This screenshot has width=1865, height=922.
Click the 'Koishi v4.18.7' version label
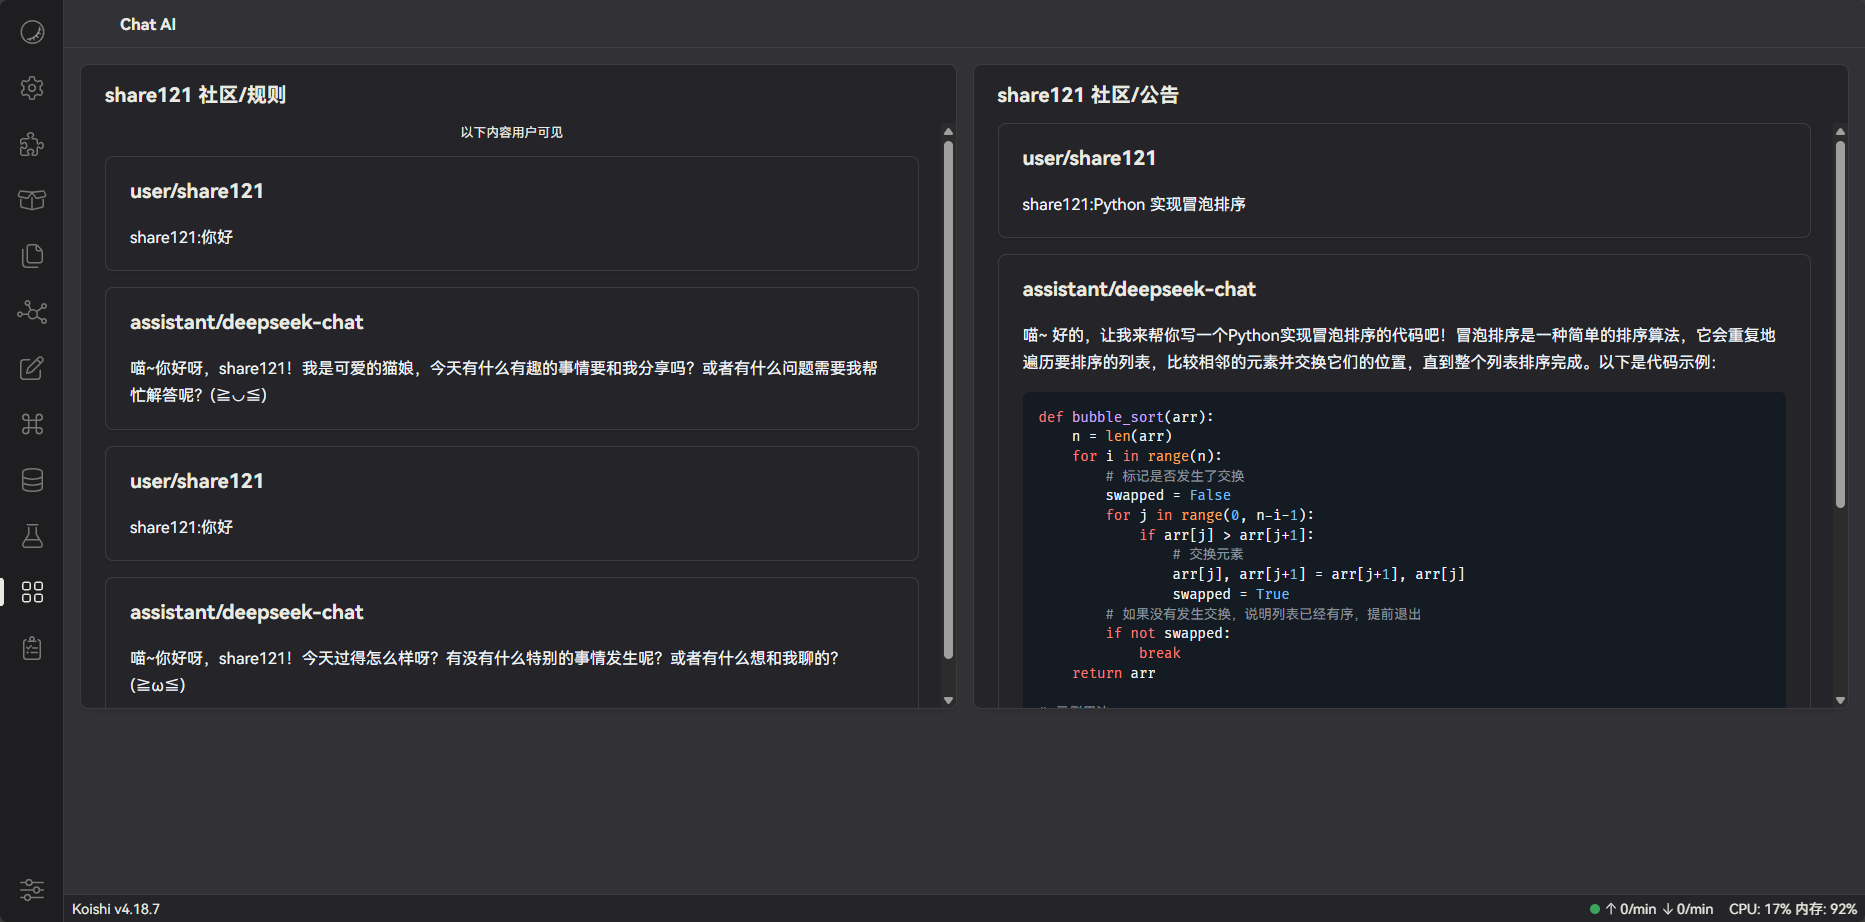point(116,909)
